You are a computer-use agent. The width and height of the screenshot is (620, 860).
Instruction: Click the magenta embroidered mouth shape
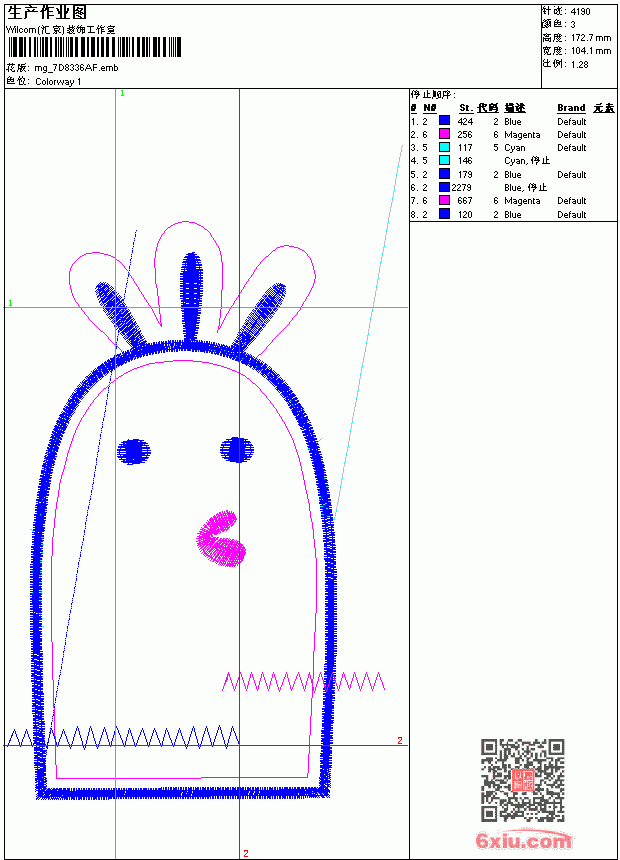[221, 539]
